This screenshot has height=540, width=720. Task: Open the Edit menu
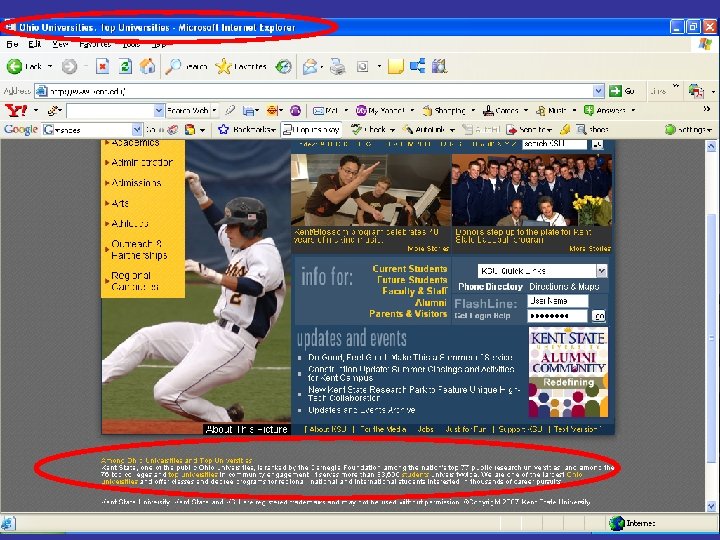34,44
